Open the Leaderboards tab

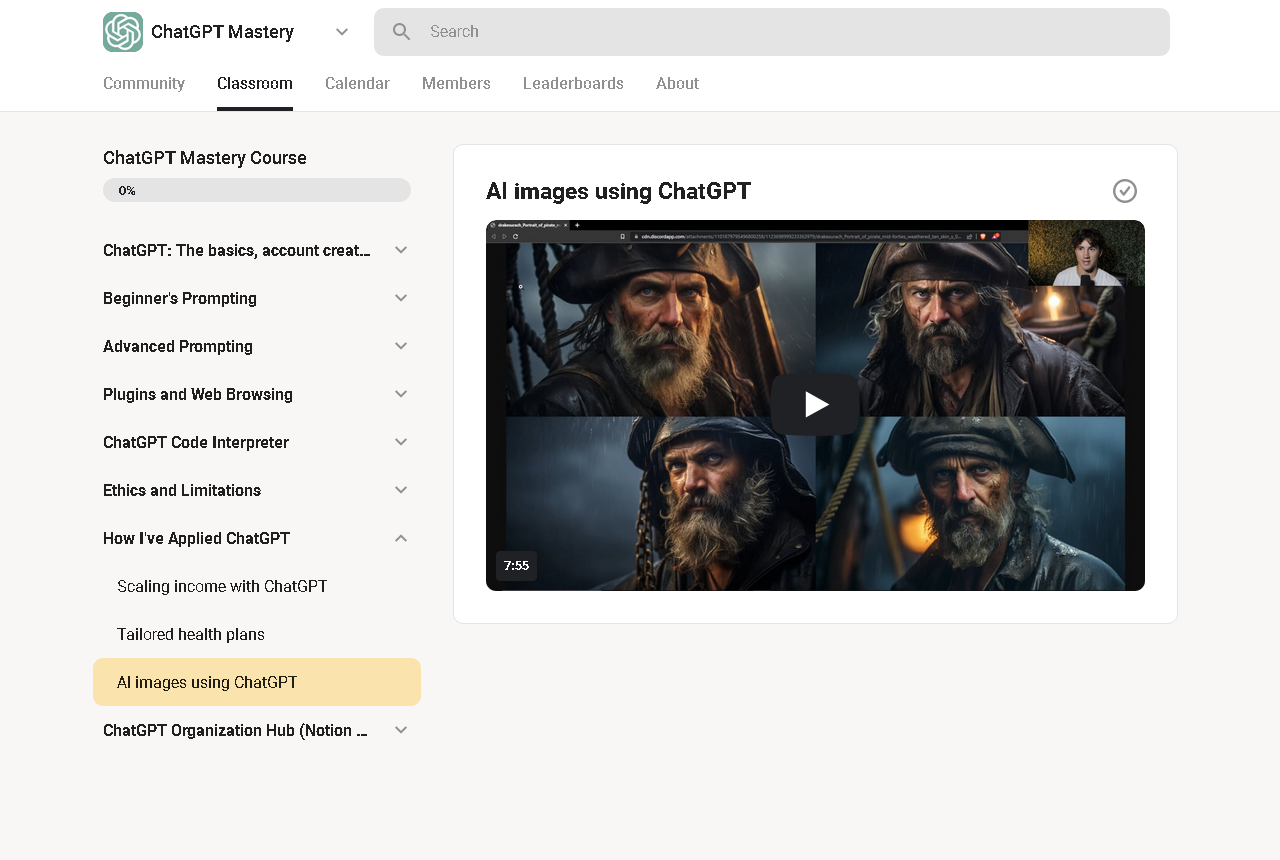573,83
